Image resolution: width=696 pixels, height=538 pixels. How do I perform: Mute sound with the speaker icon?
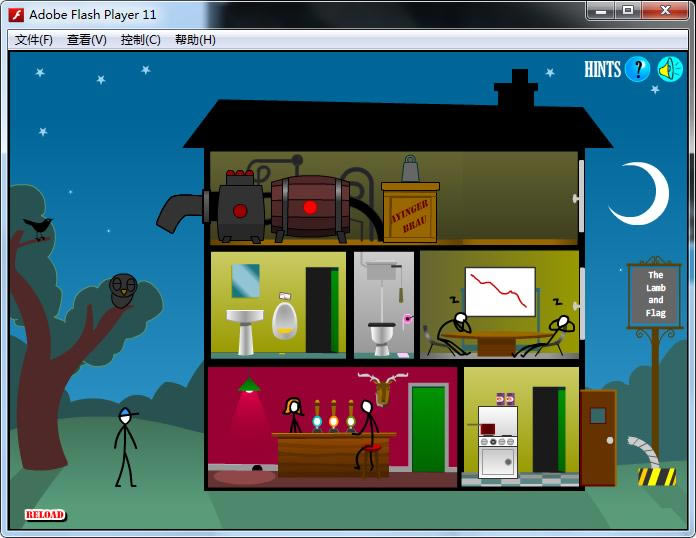tap(668, 69)
